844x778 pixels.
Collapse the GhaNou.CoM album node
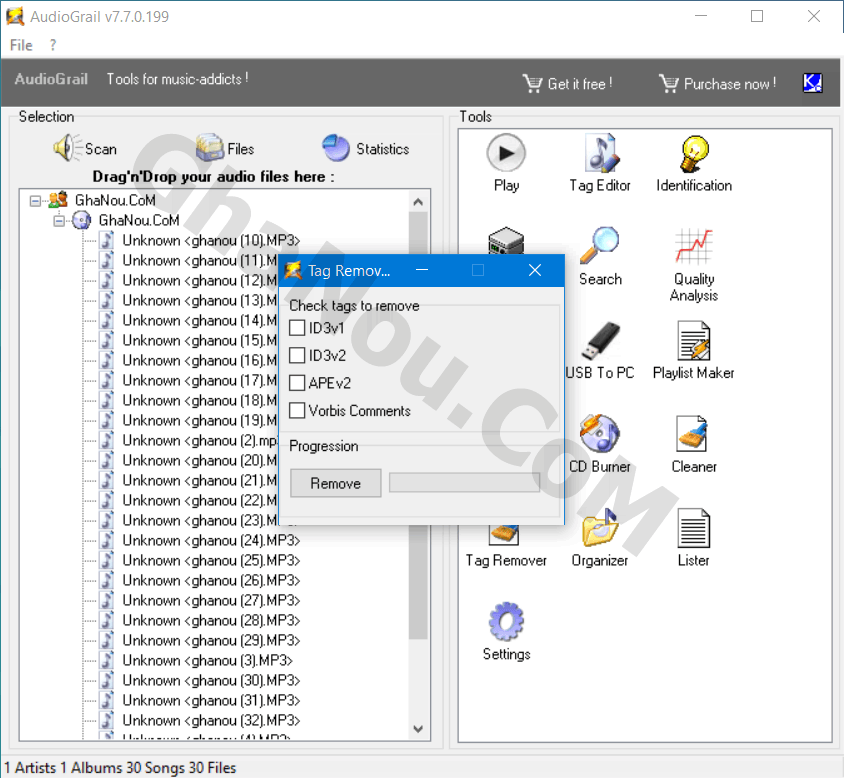59,221
